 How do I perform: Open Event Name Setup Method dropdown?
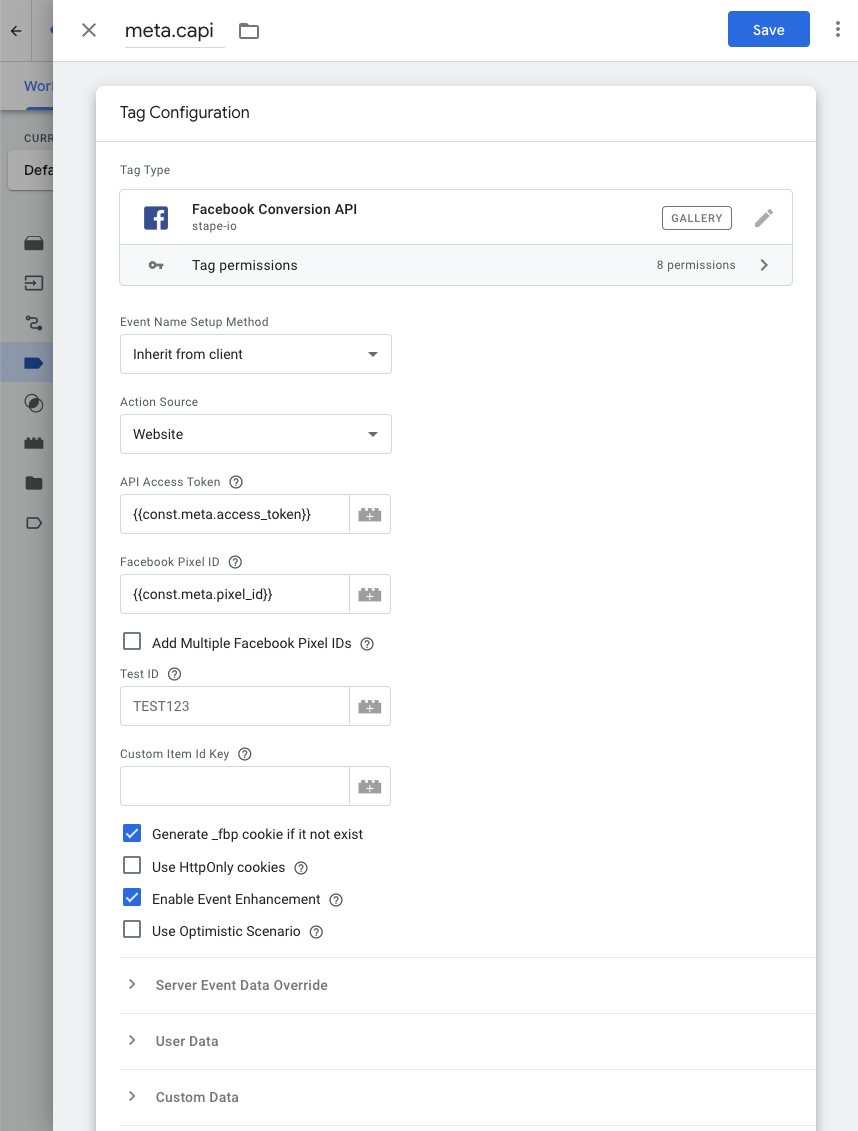256,354
